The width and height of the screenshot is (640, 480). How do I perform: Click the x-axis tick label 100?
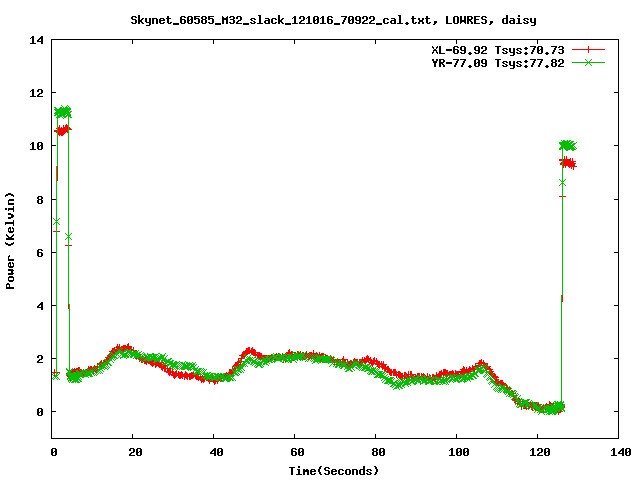(x=459, y=452)
